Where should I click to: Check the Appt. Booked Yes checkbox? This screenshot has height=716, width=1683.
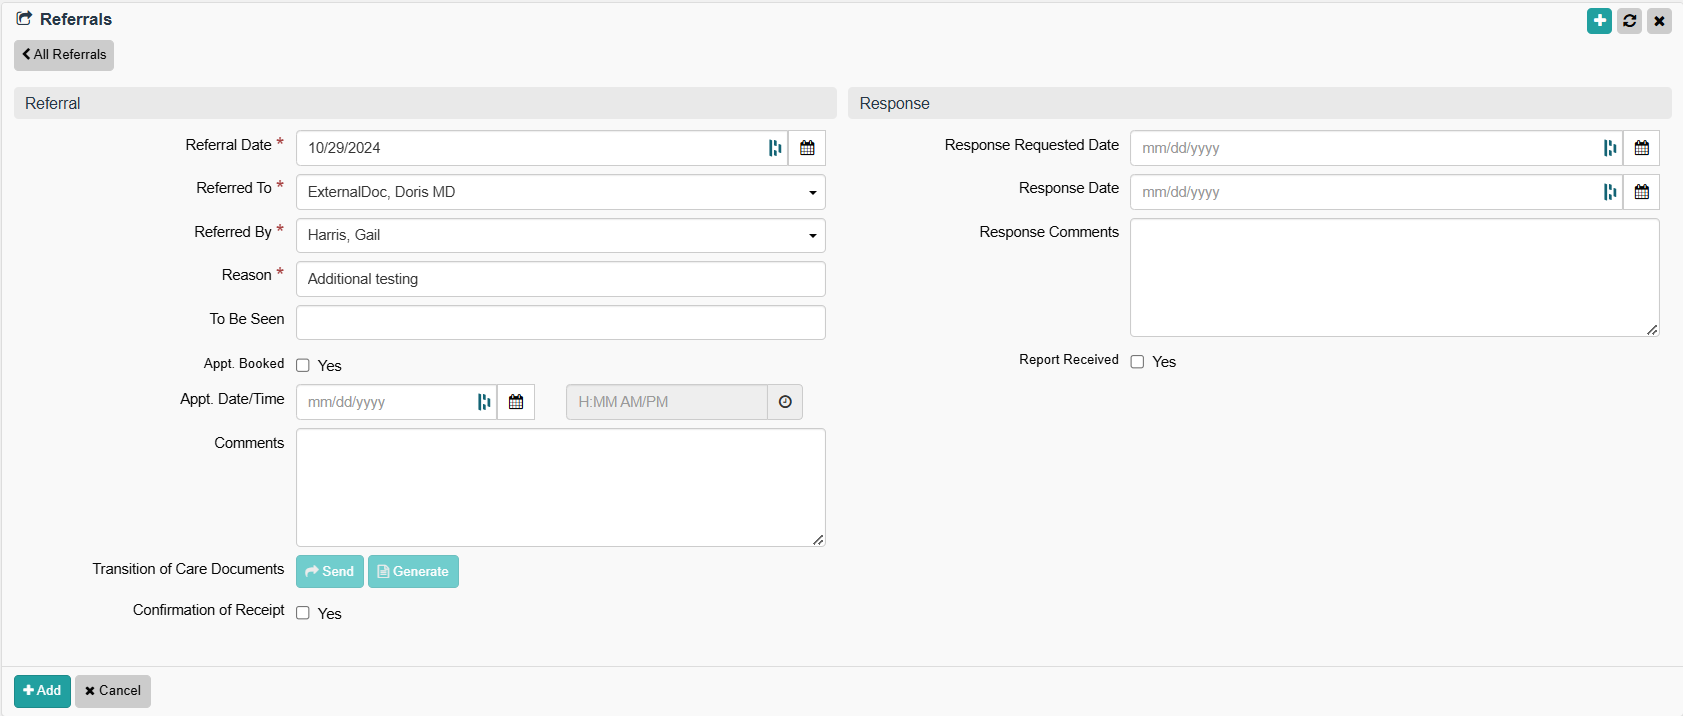click(x=303, y=366)
